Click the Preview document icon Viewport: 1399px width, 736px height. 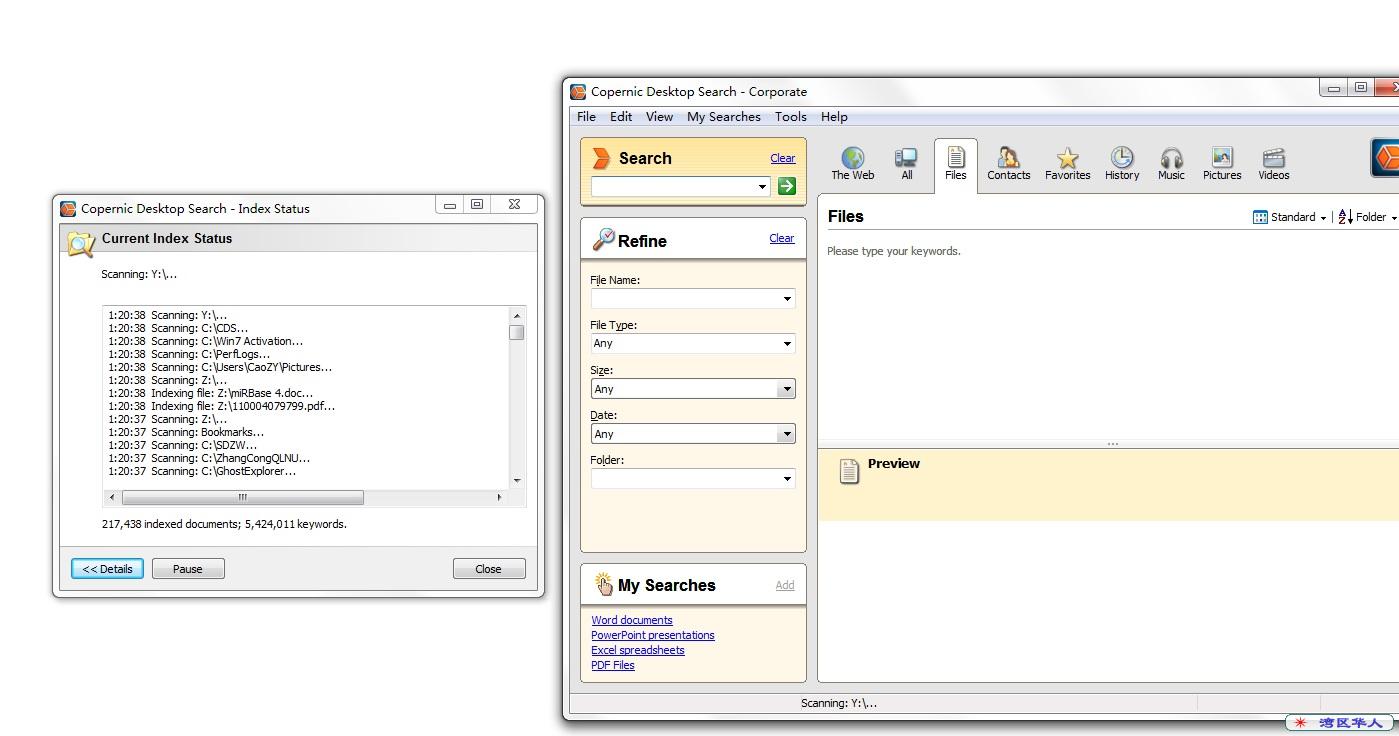click(x=849, y=471)
